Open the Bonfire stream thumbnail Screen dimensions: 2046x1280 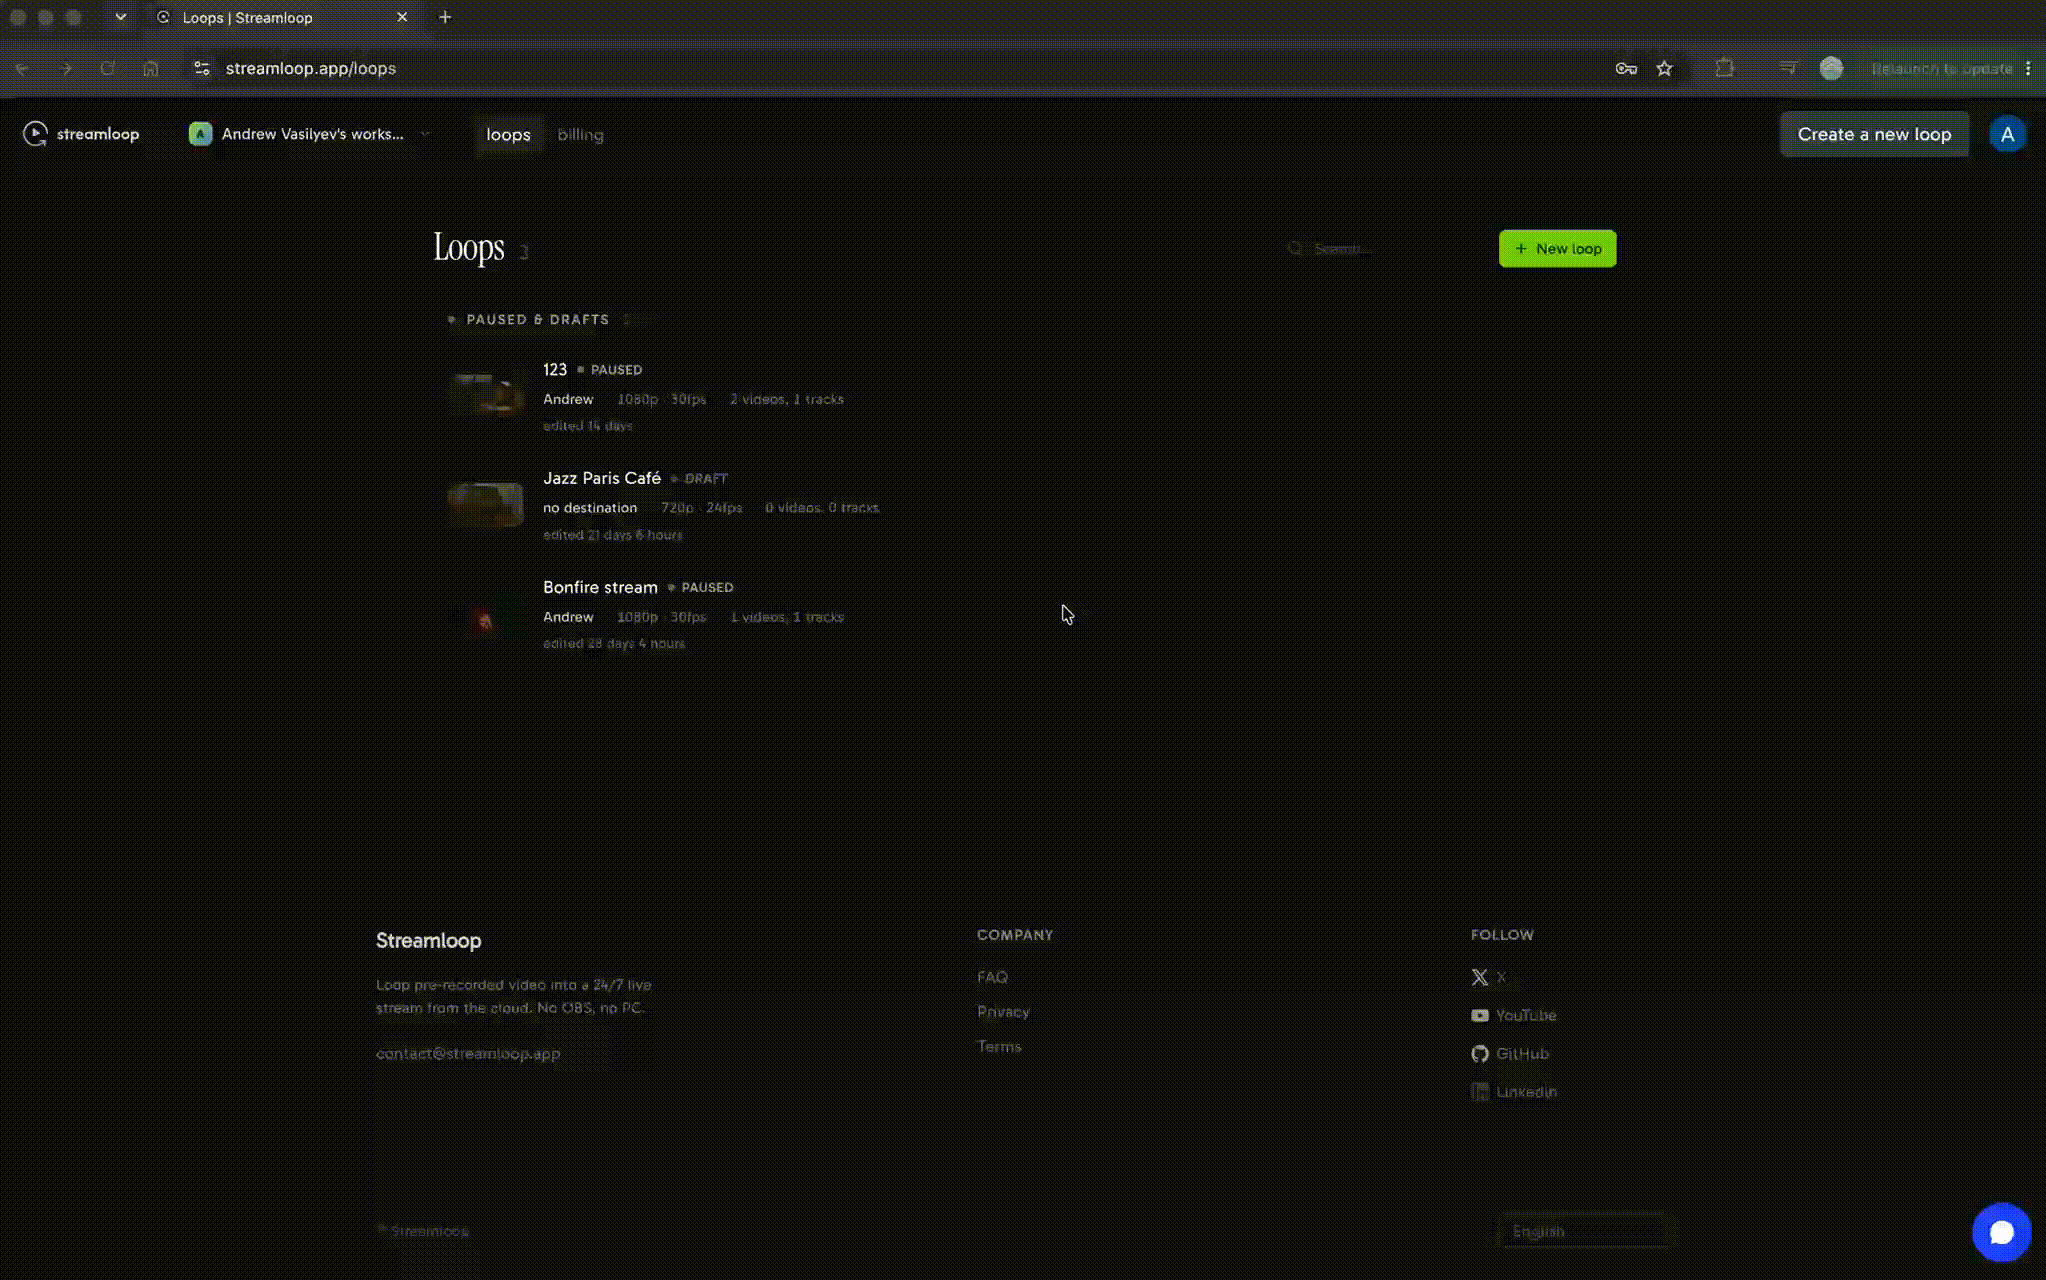pyautogui.click(x=485, y=613)
